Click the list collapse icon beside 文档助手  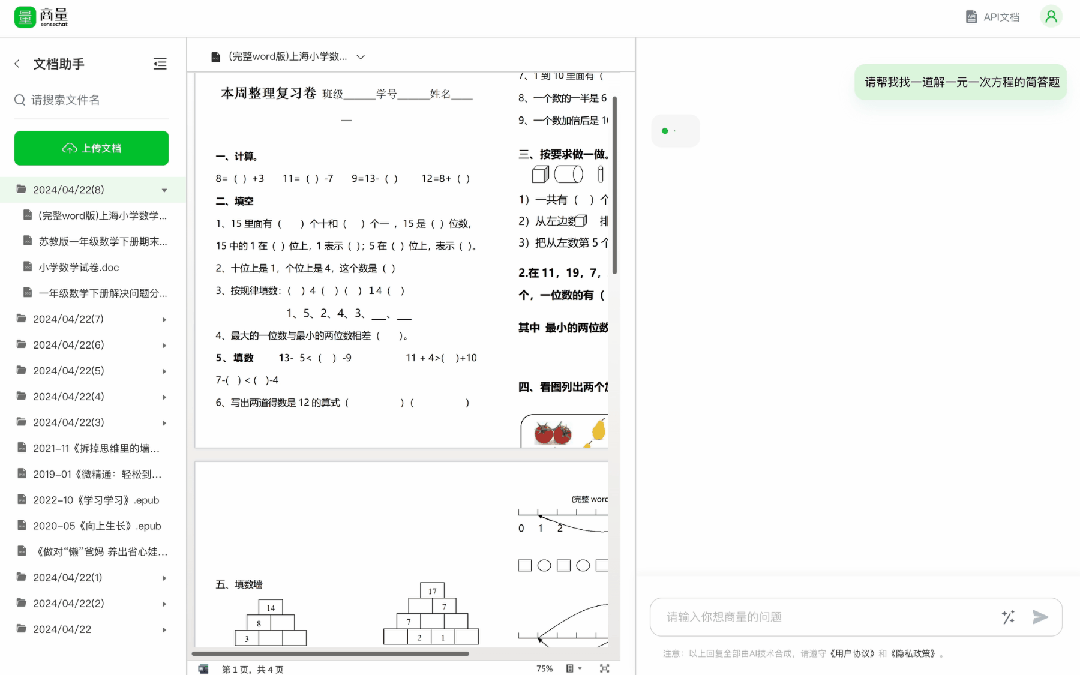tap(160, 63)
